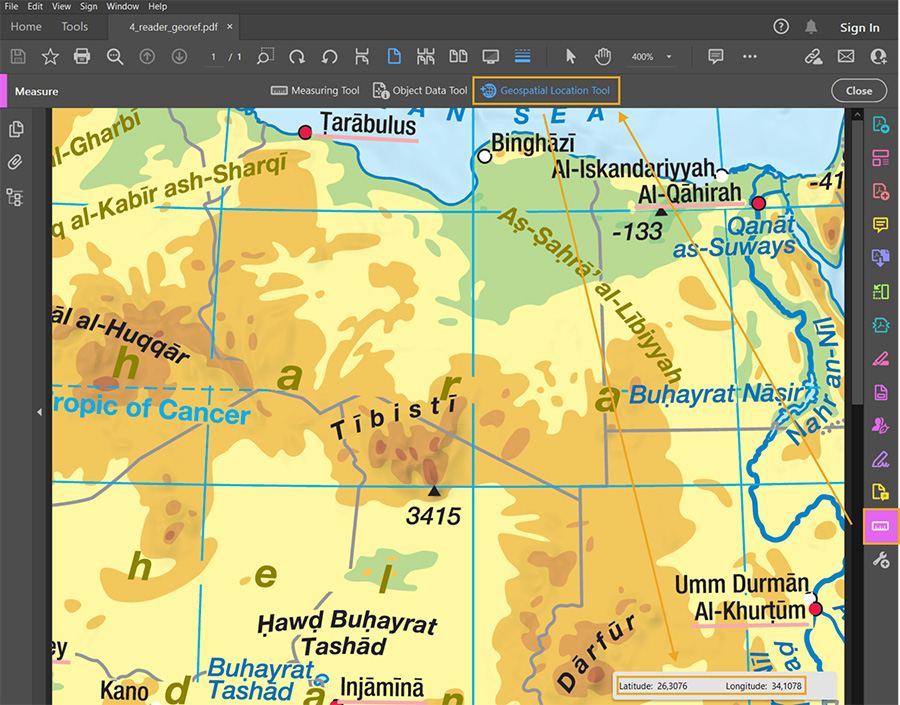Viewport: 900px width, 705px height.
Task: Open the model tree panel icon
Action: click(x=15, y=197)
